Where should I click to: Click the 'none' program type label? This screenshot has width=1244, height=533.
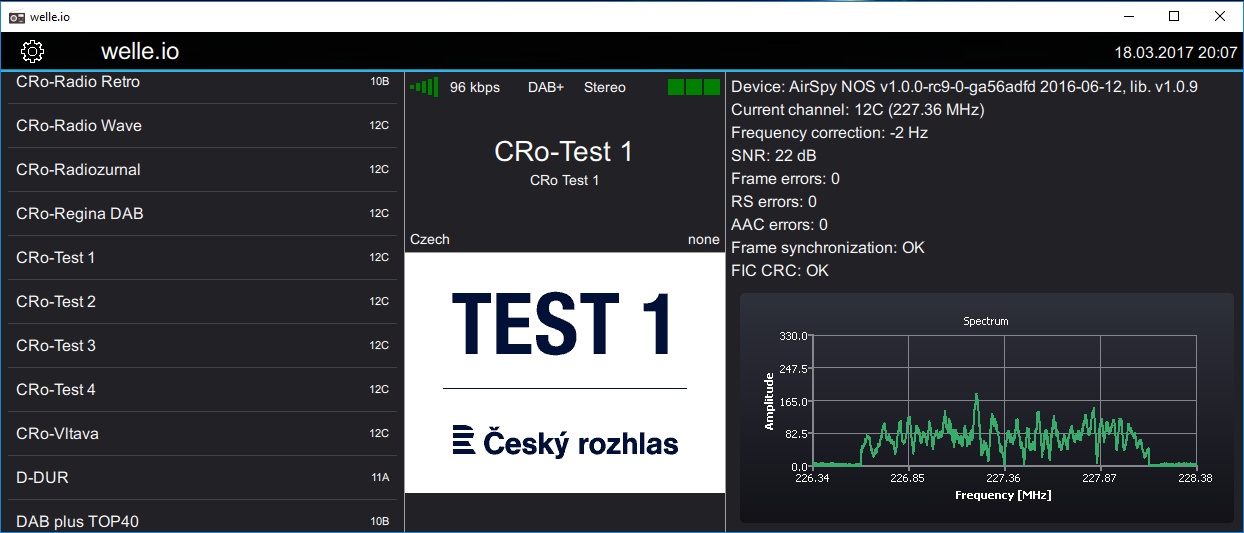click(x=704, y=240)
